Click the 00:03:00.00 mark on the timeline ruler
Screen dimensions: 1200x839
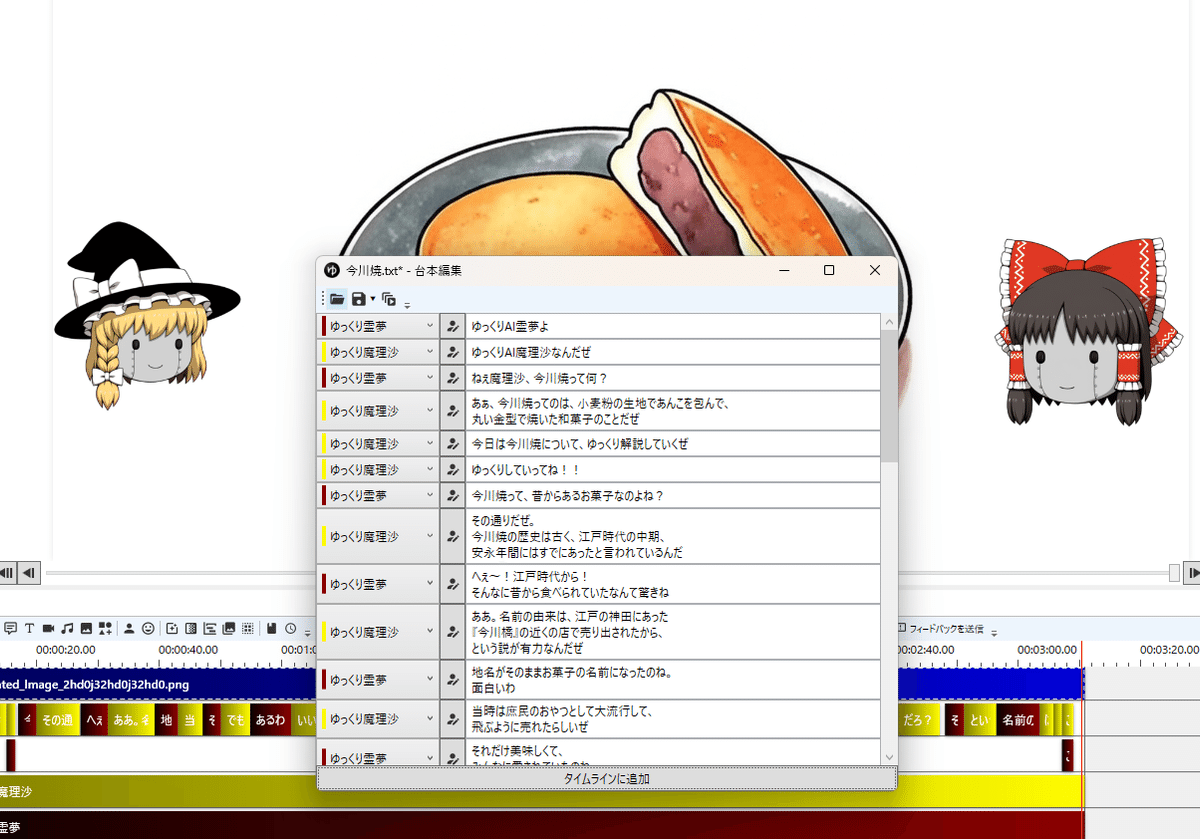(x=1048, y=650)
